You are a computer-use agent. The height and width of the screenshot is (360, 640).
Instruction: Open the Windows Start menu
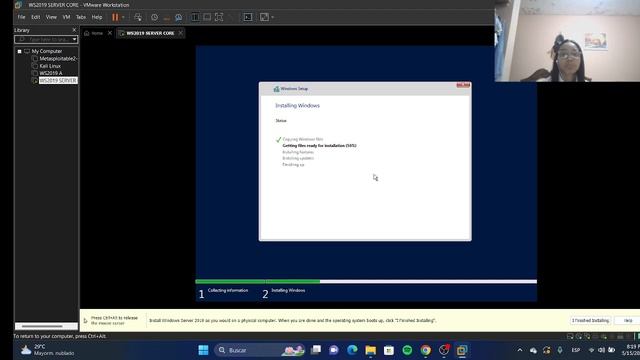(203, 350)
